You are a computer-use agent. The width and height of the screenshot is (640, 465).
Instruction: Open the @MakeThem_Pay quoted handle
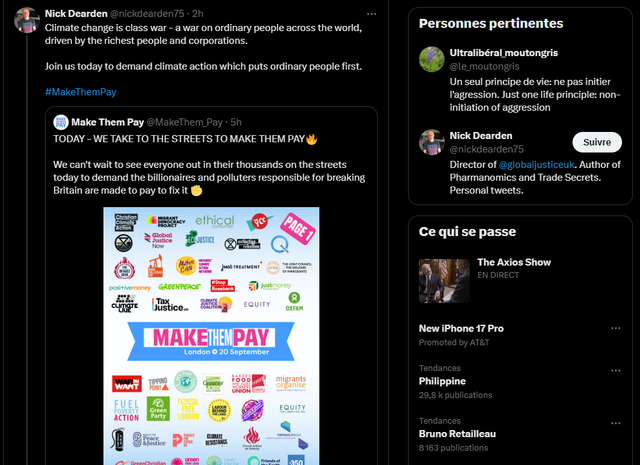point(184,122)
